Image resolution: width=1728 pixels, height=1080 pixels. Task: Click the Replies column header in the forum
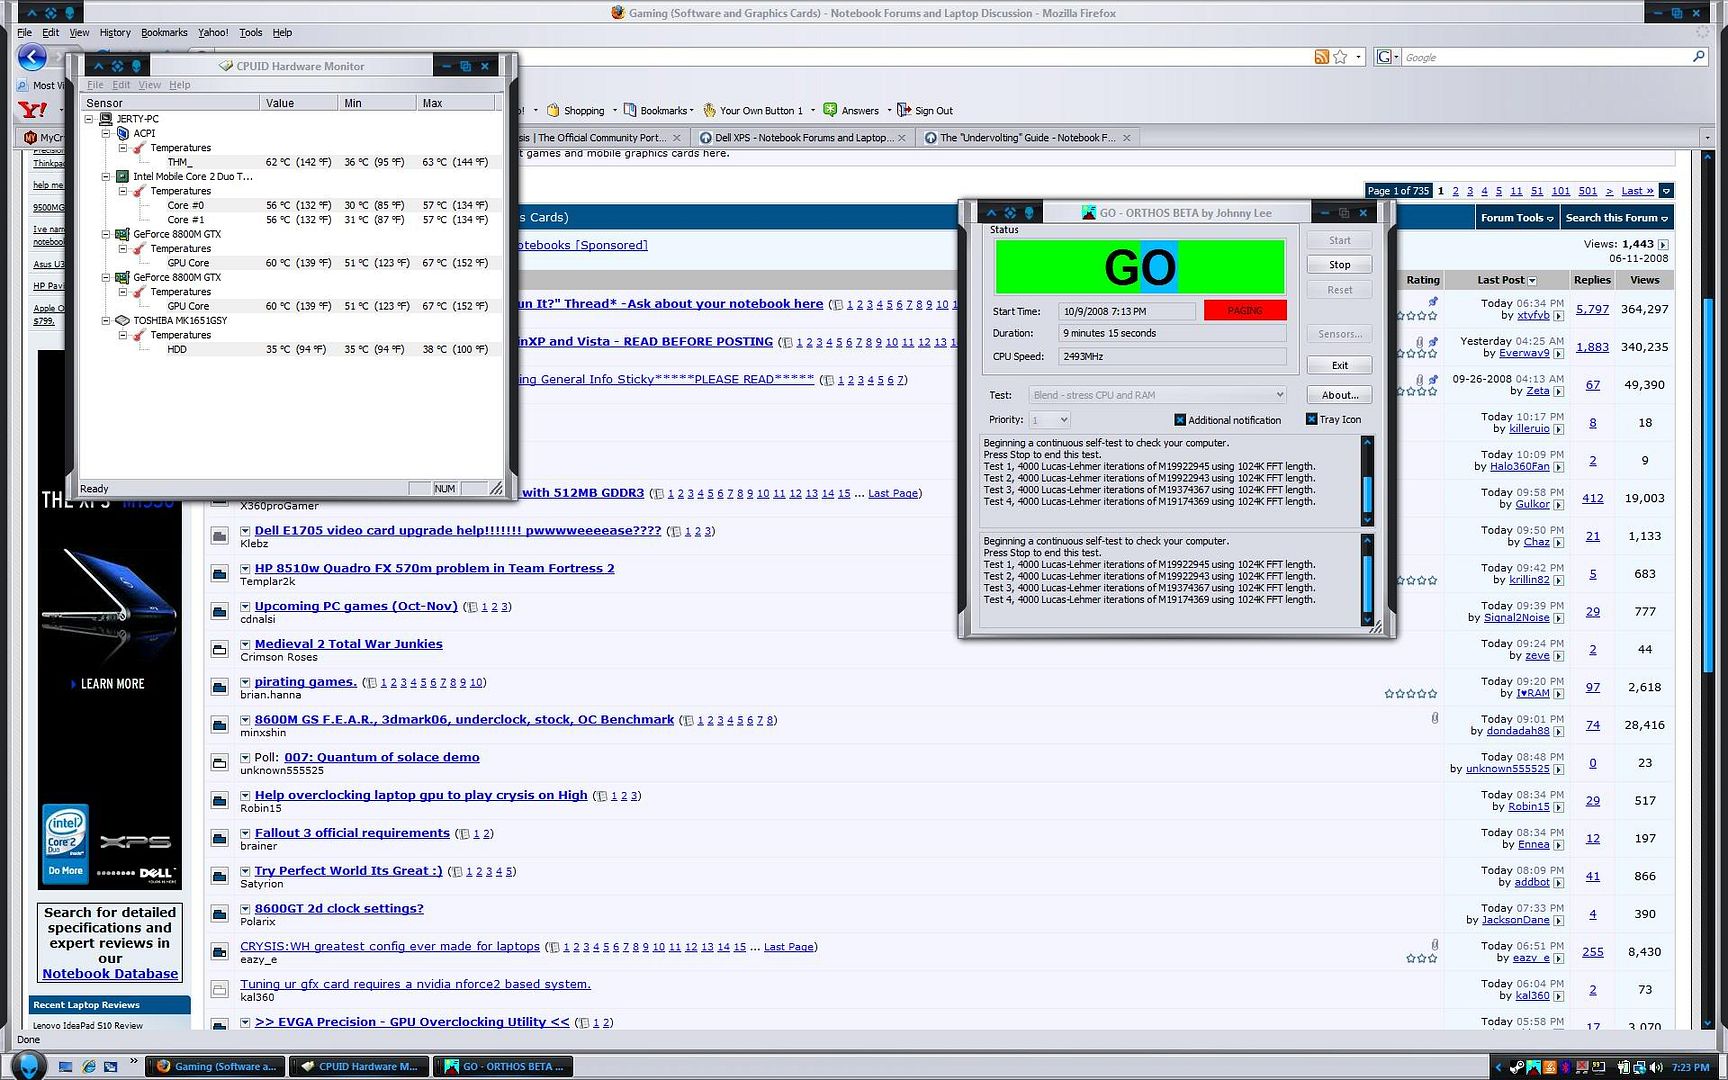[x=1592, y=280]
